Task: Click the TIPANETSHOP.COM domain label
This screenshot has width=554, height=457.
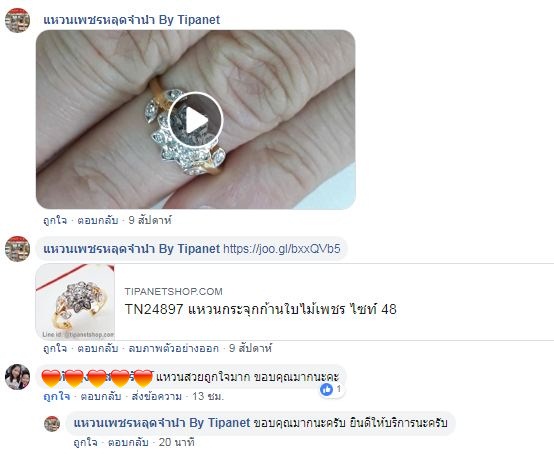Action: coord(173,292)
